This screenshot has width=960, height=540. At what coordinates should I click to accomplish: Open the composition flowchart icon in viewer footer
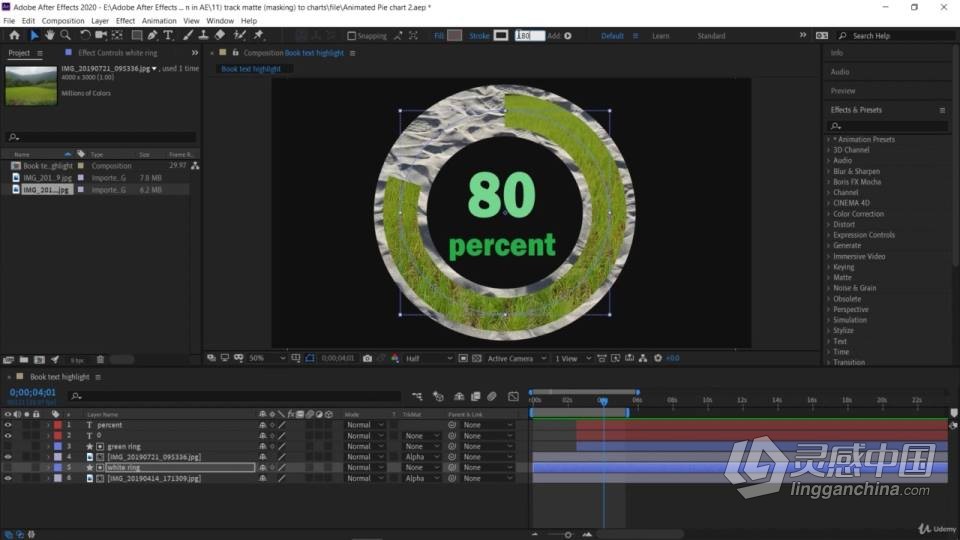643,358
